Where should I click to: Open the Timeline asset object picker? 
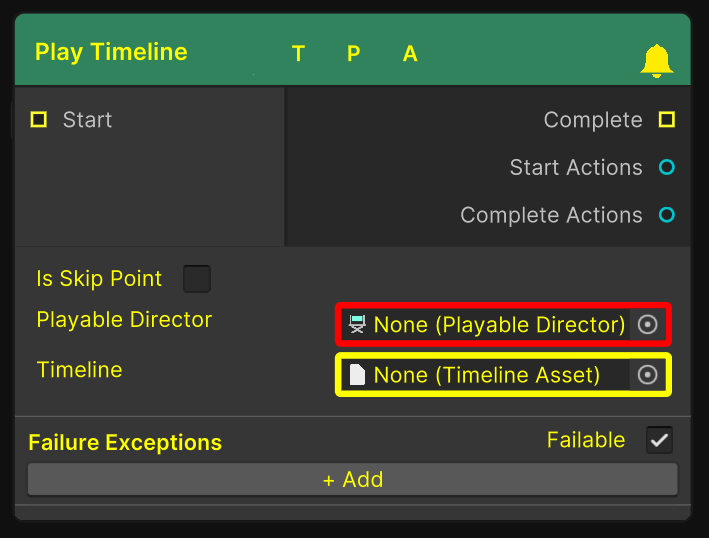pyautogui.click(x=648, y=375)
